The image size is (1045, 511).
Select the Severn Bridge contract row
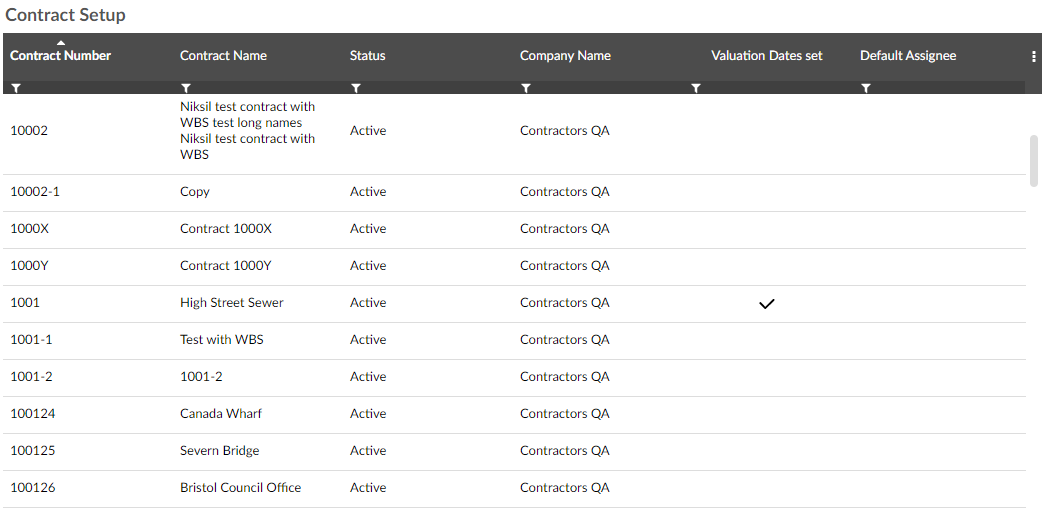220,451
